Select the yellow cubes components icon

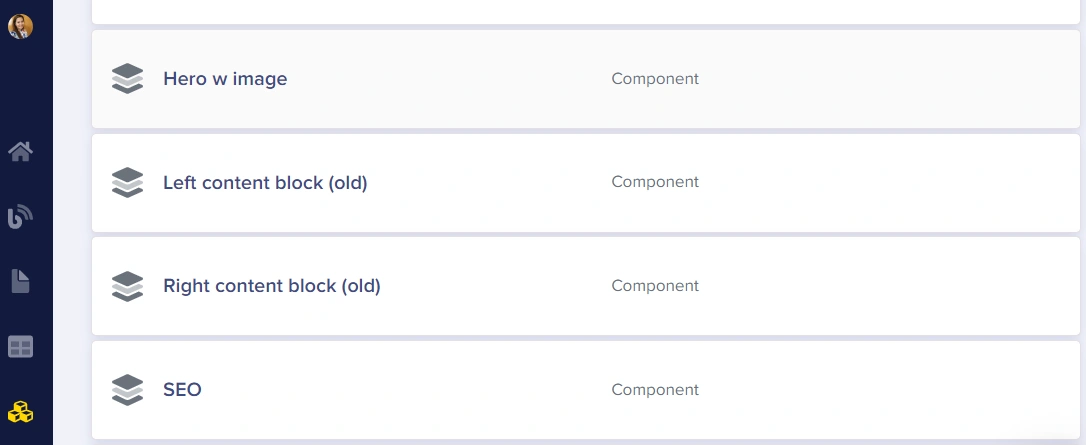click(x=20, y=411)
